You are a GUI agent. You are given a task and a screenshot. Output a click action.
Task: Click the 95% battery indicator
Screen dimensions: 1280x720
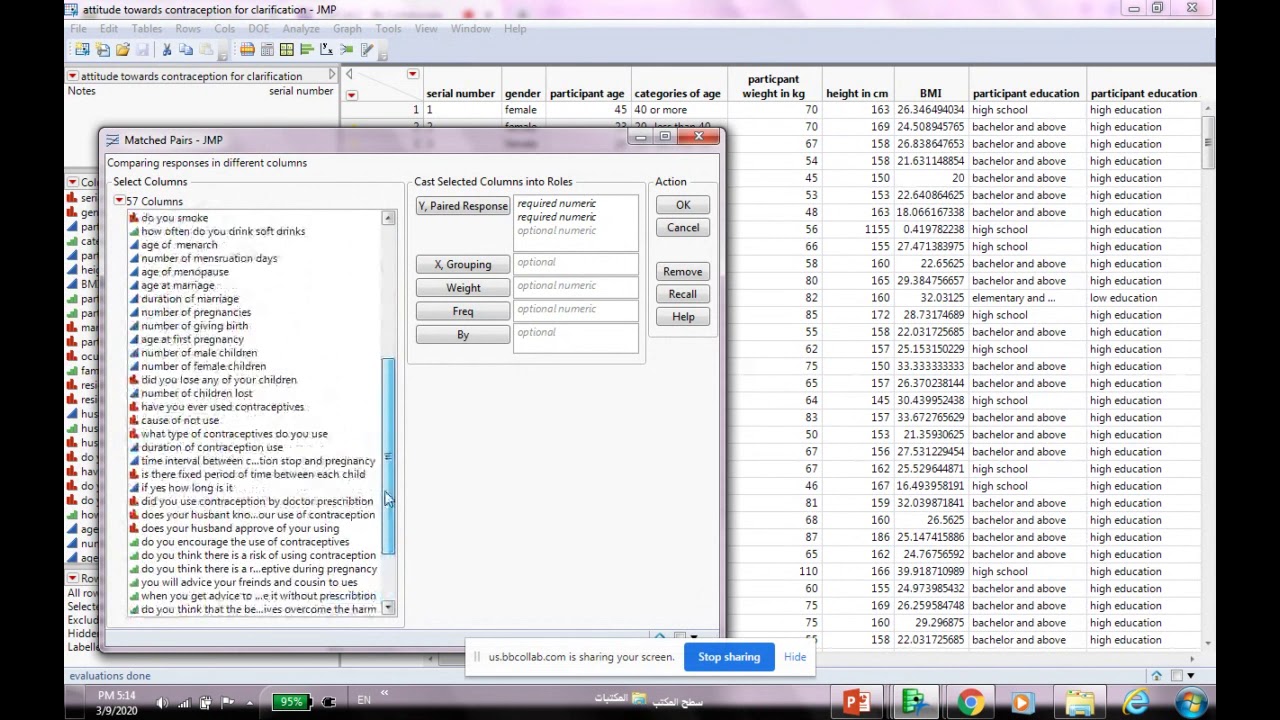[291, 702]
